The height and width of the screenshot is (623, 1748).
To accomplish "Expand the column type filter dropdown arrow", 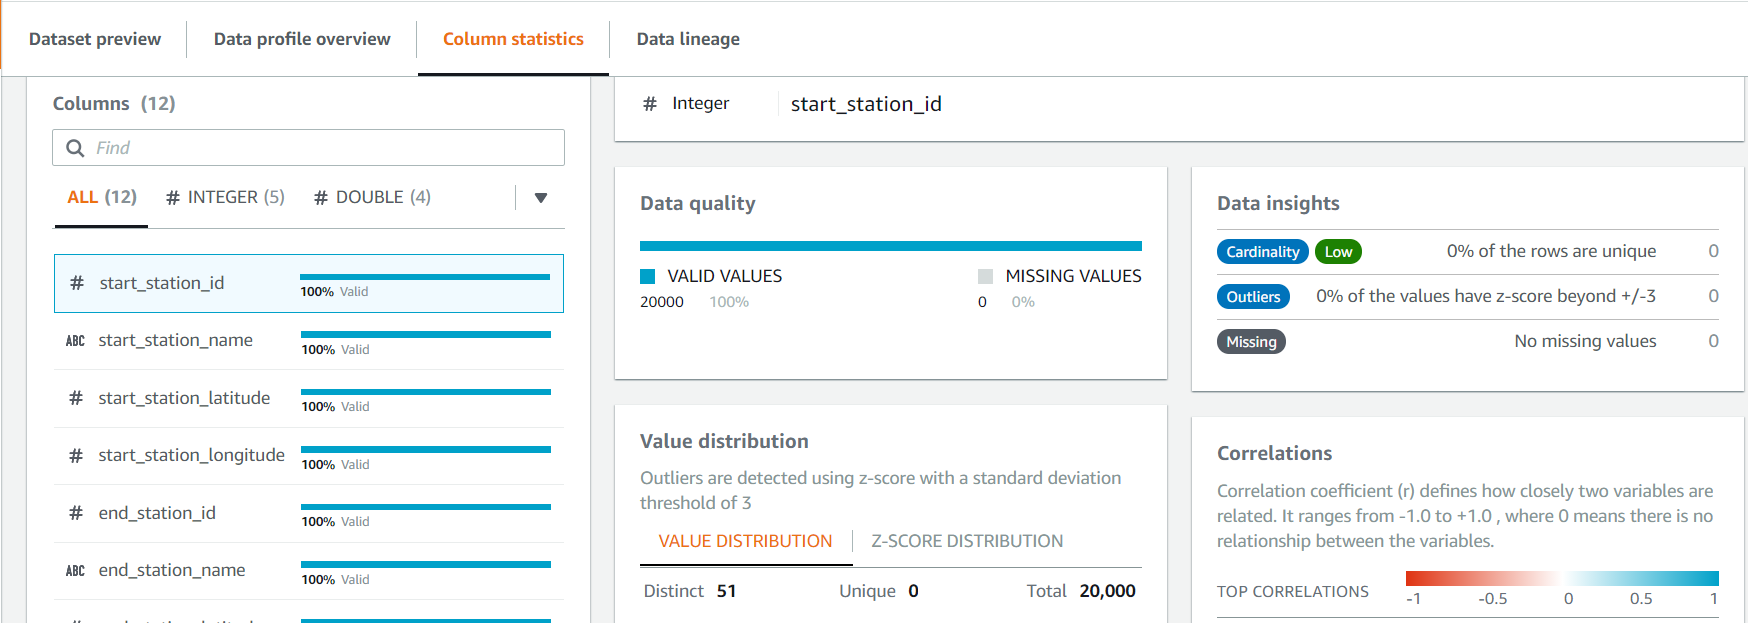I will coord(541,198).
